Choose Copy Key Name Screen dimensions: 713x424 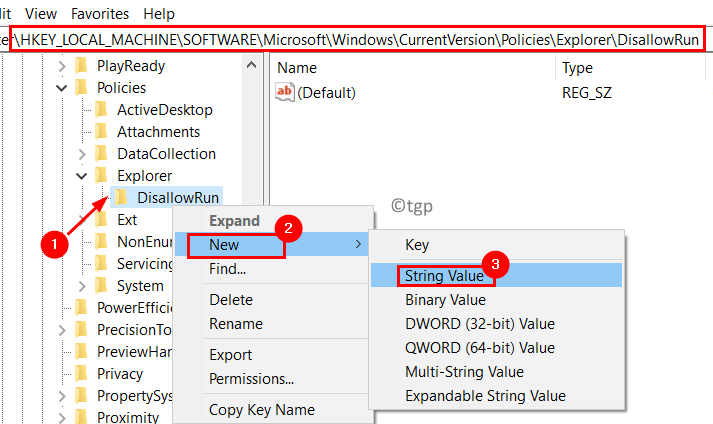click(273, 410)
